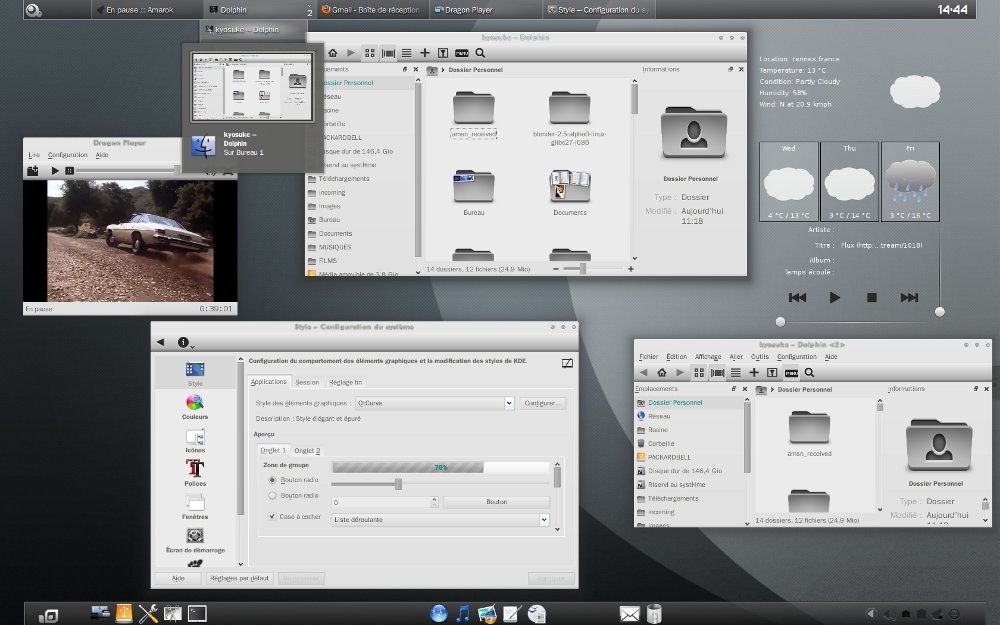Click the Configurer... button

542,403
